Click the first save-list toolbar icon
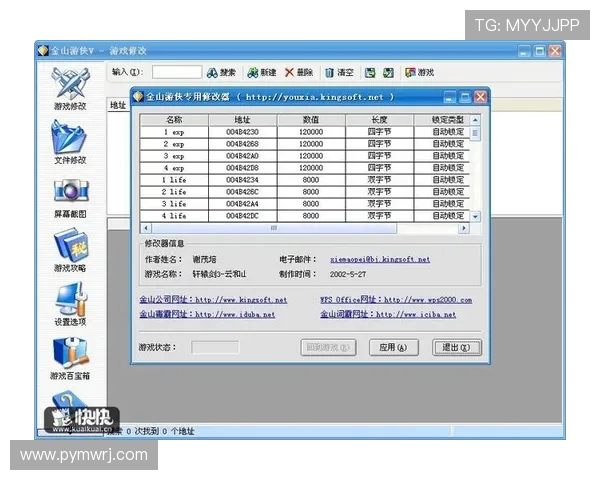Viewport: 600px width, 480px height. pyautogui.click(x=370, y=73)
